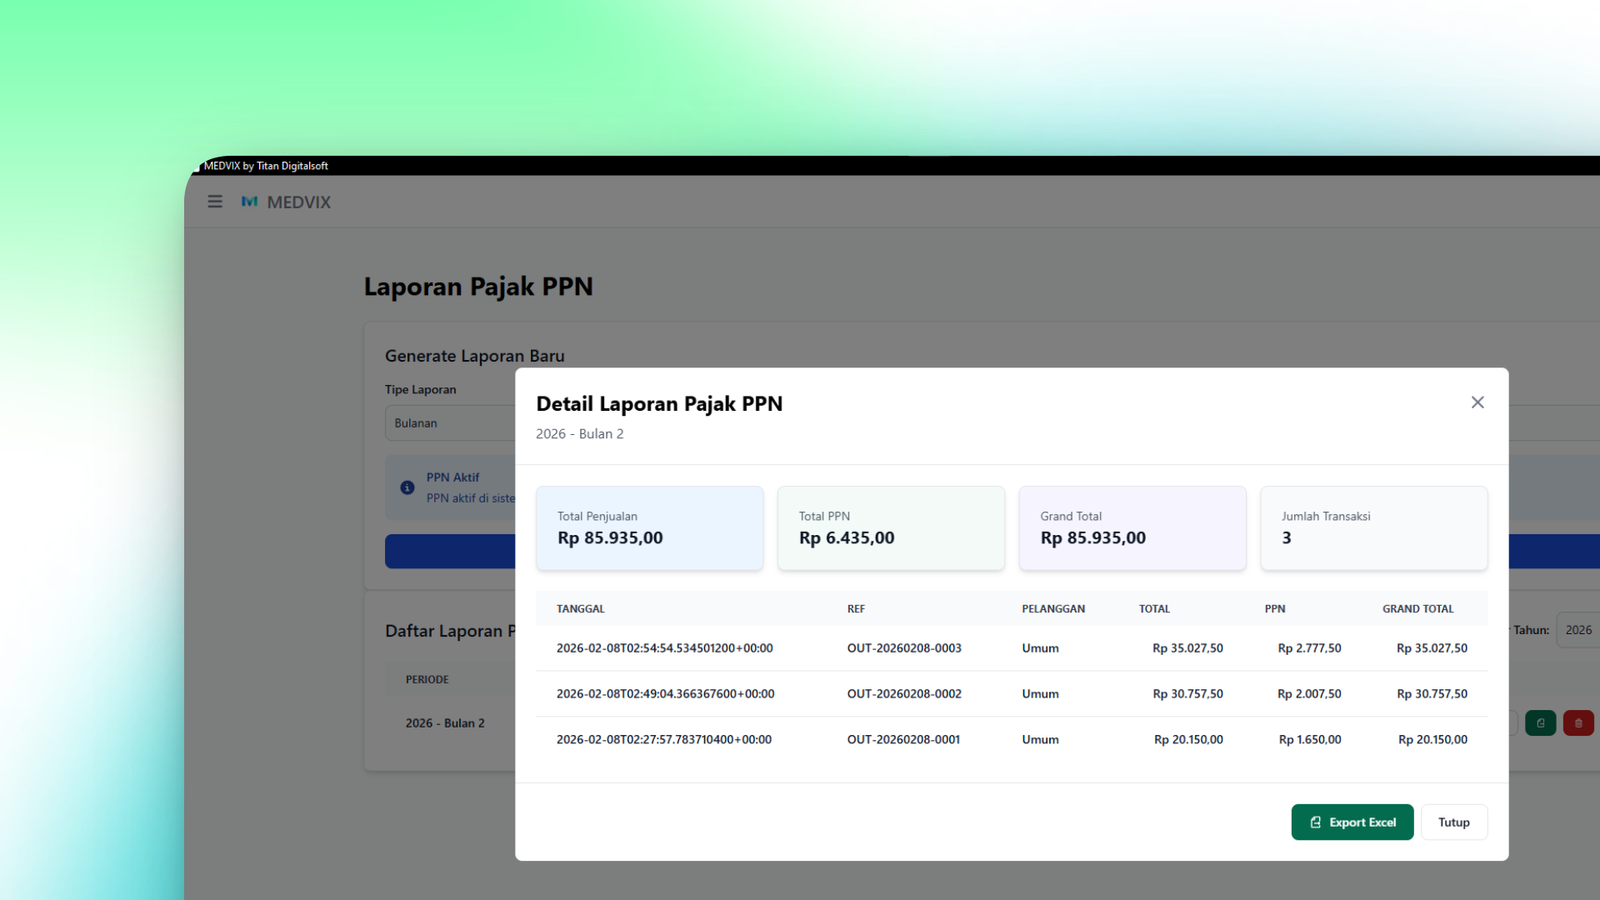Click the MEDVIX logo icon
1600x900 pixels.
click(250, 202)
